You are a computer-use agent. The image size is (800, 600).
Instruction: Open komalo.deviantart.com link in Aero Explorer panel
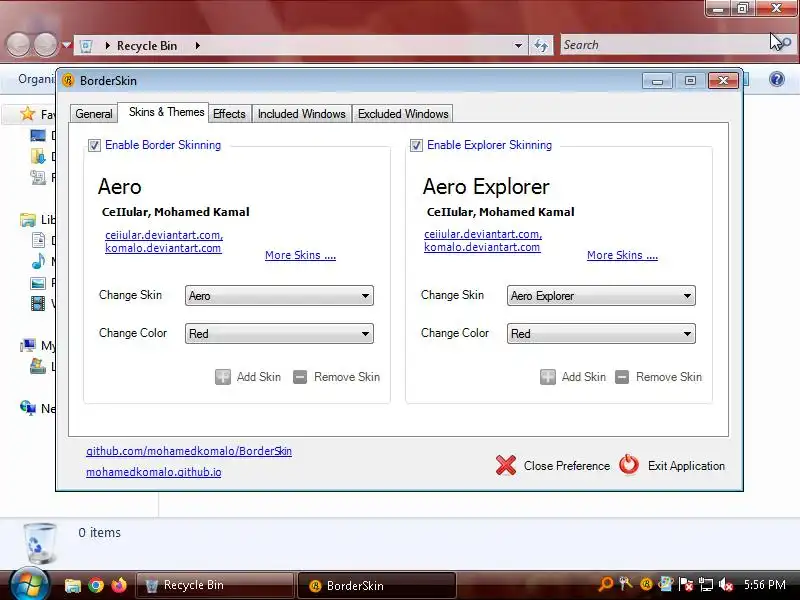(x=482, y=247)
